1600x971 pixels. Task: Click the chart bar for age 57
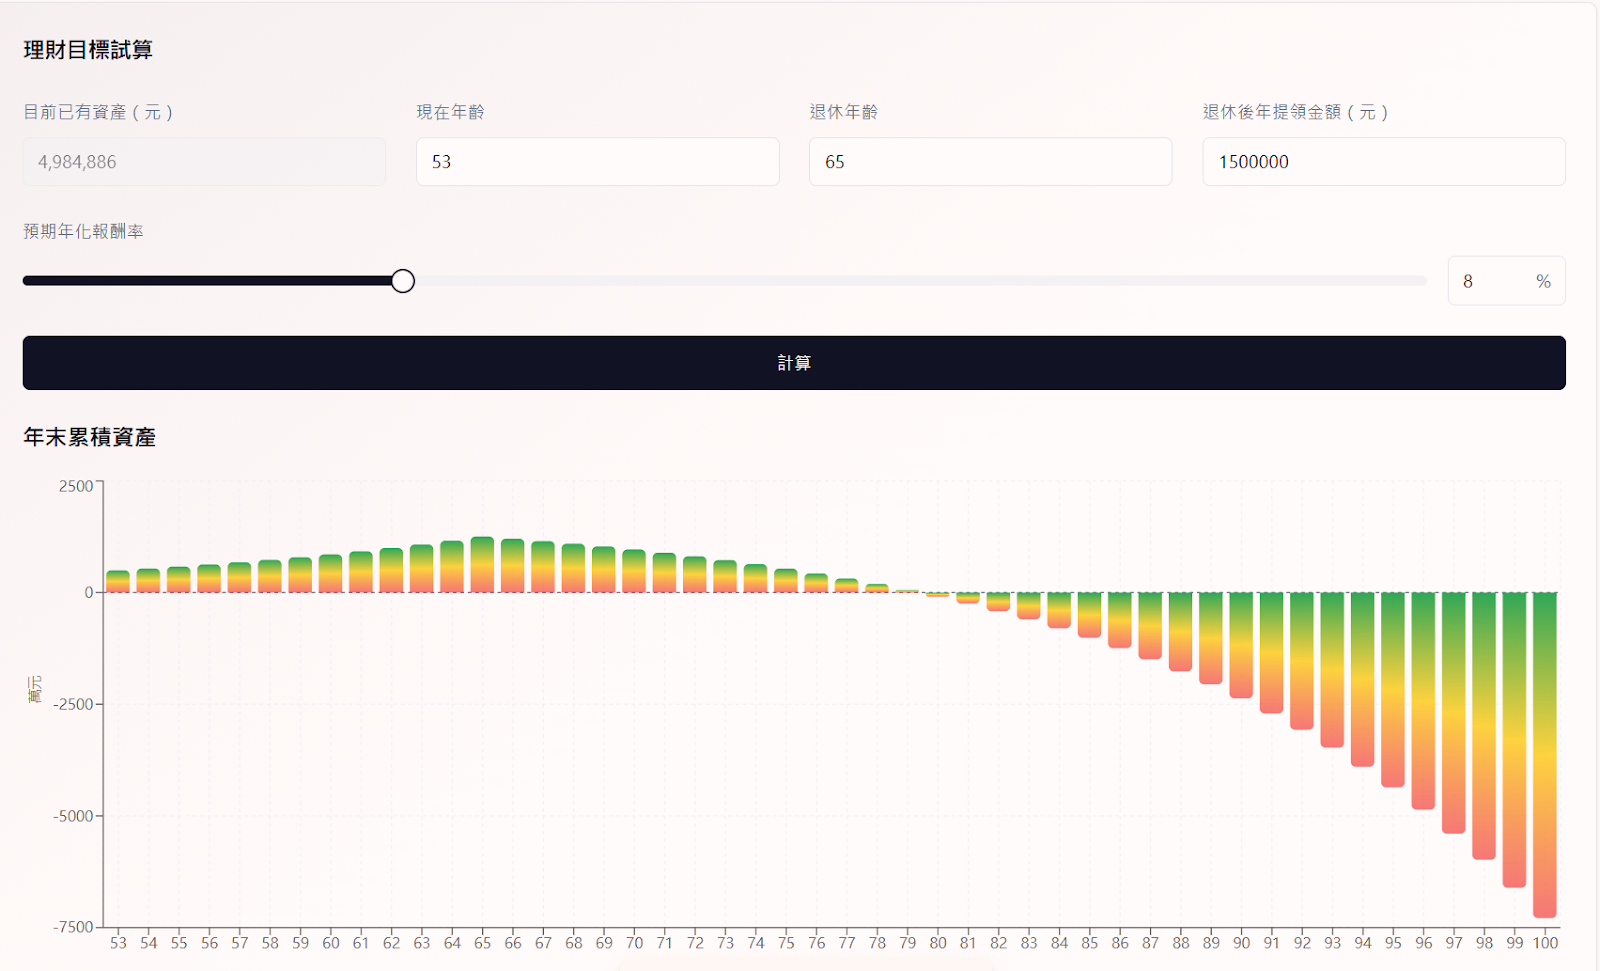tap(239, 577)
